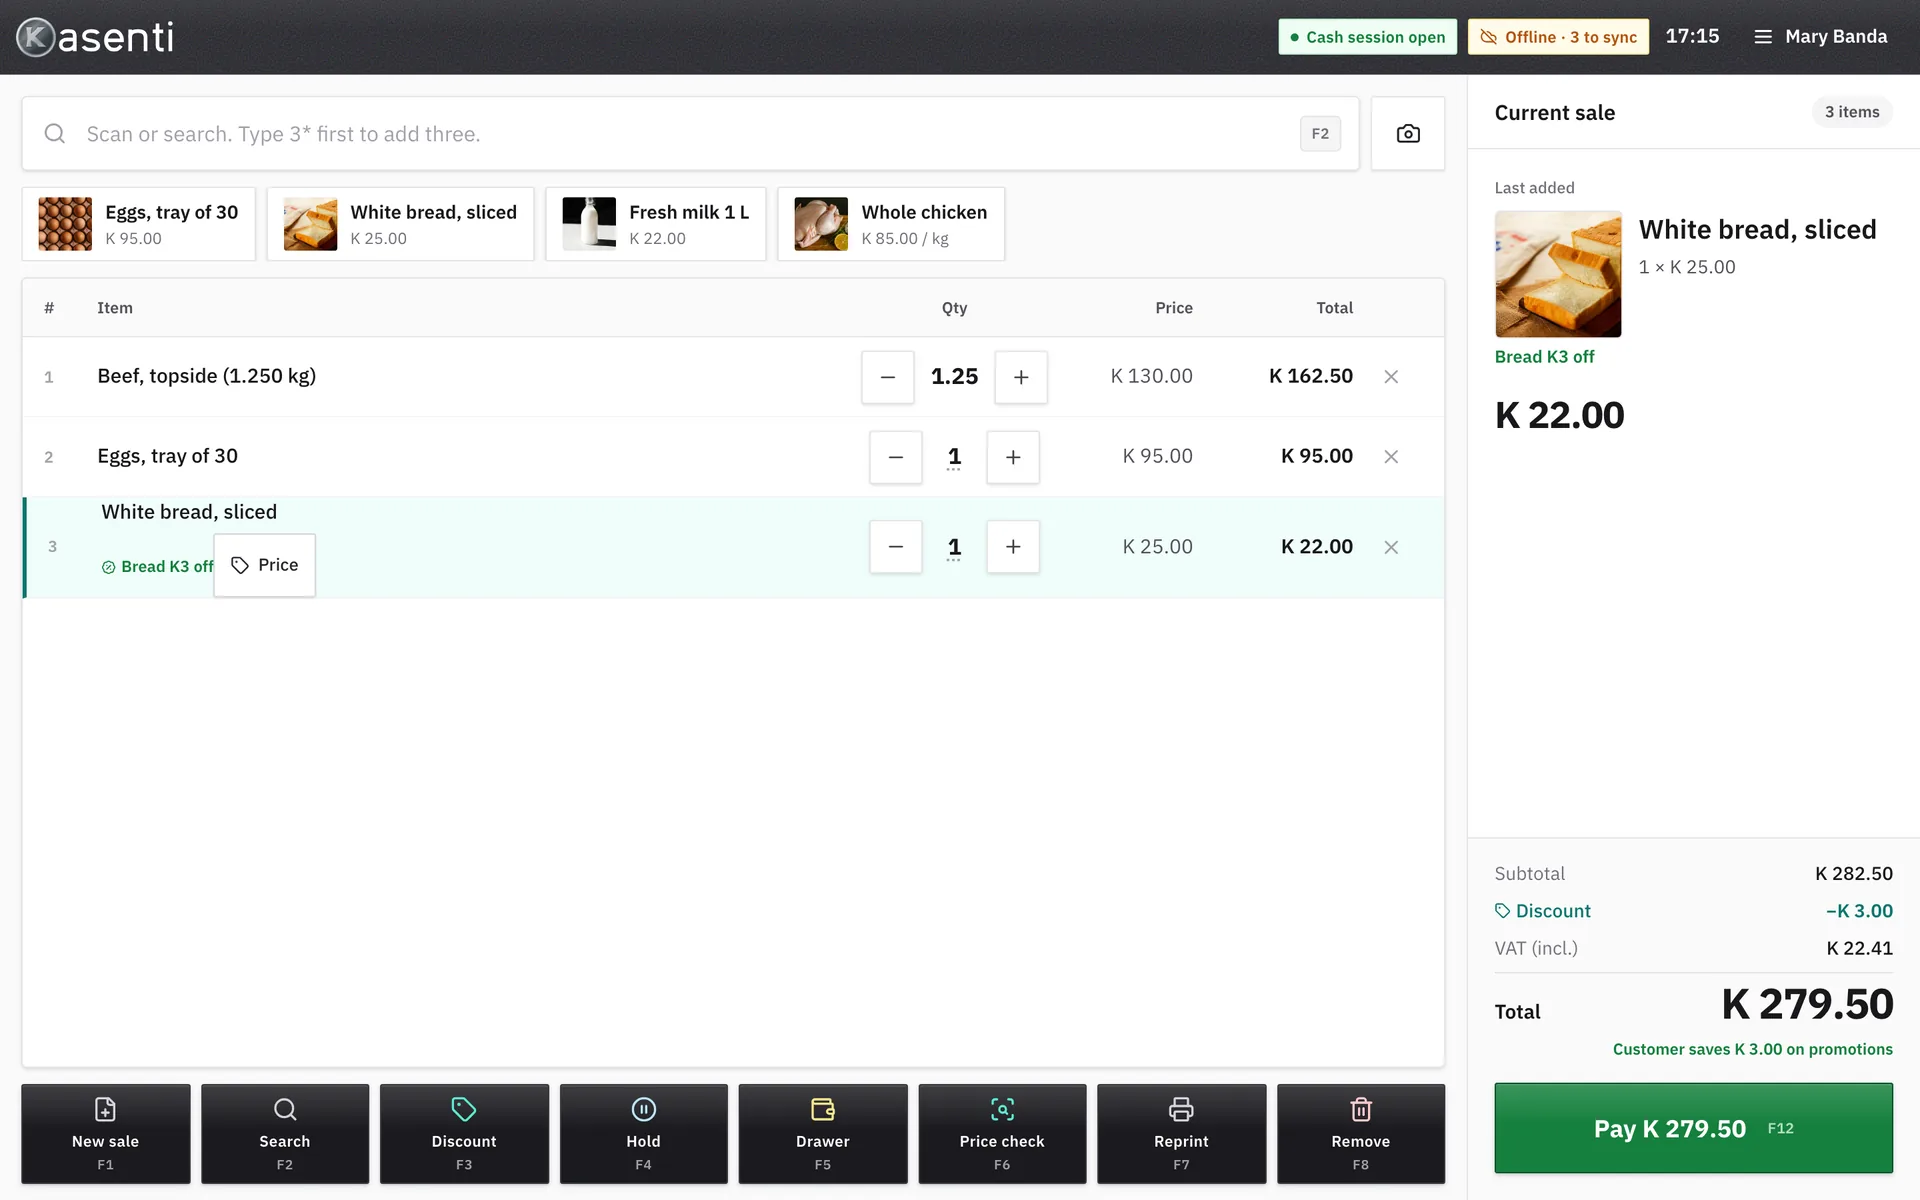This screenshot has width=1920, height=1200.
Task: Hold the current sale
Action: (x=643, y=1134)
